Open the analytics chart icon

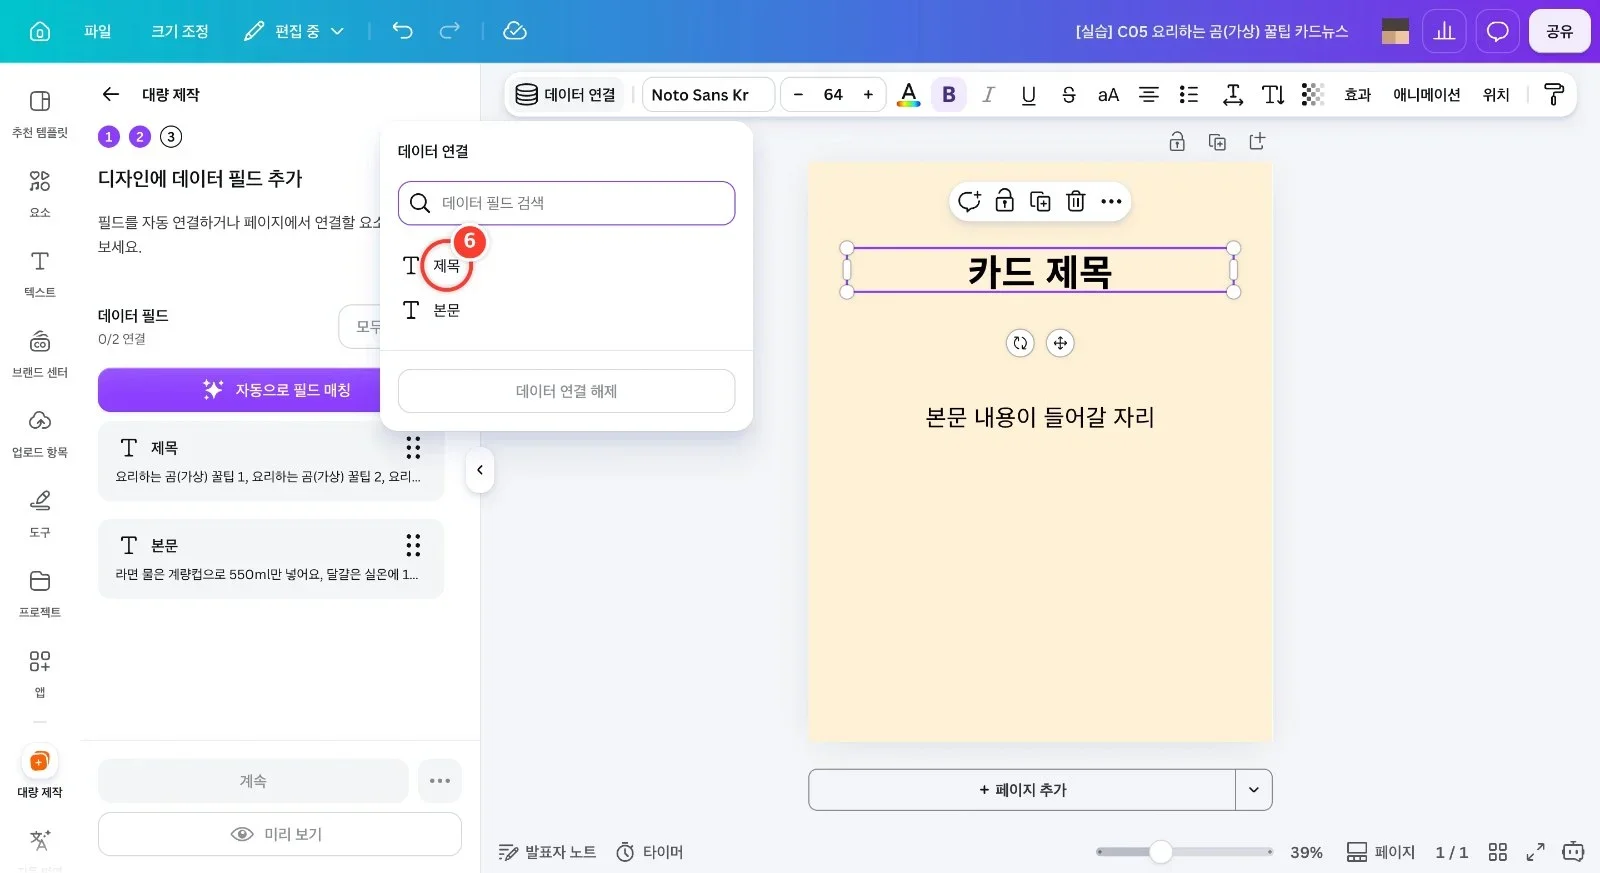(x=1444, y=31)
